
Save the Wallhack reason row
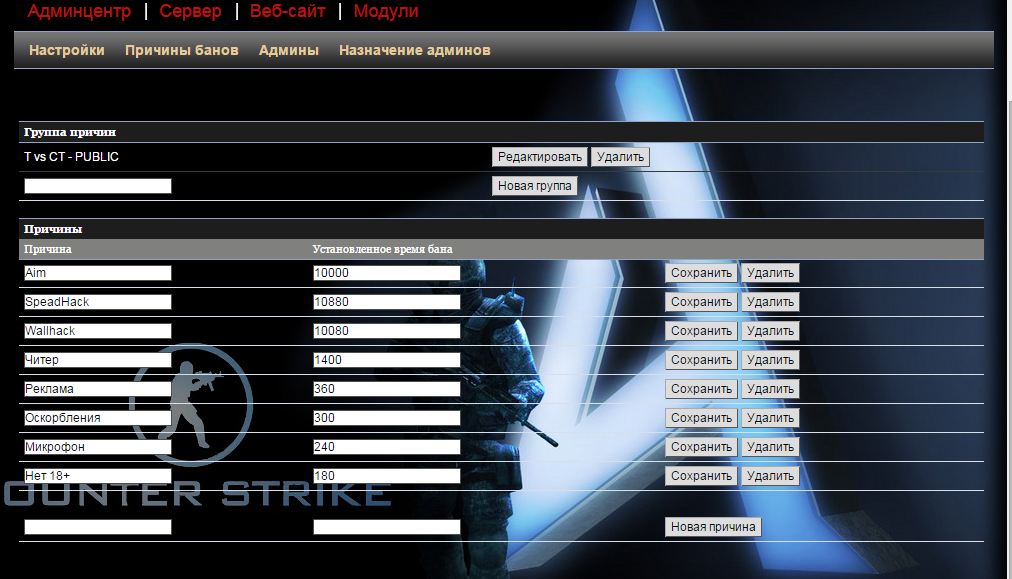(x=701, y=331)
